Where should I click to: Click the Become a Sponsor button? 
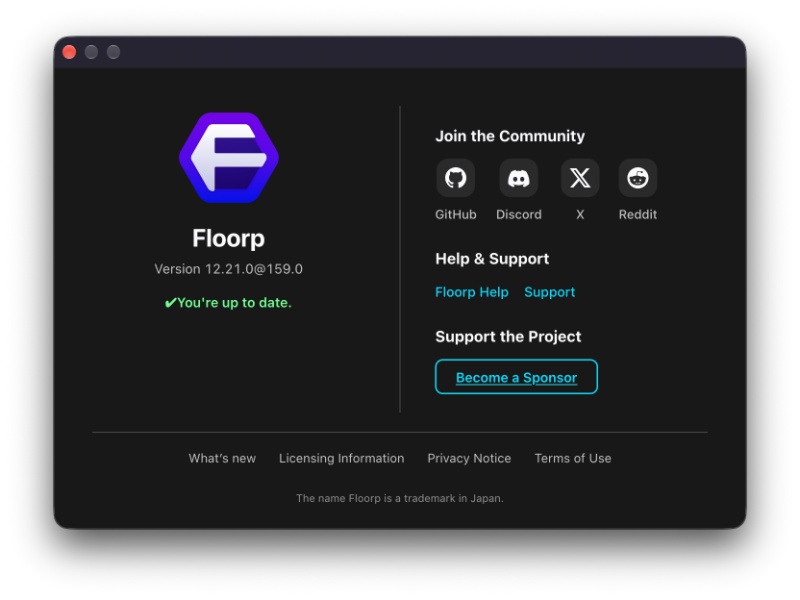(516, 377)
